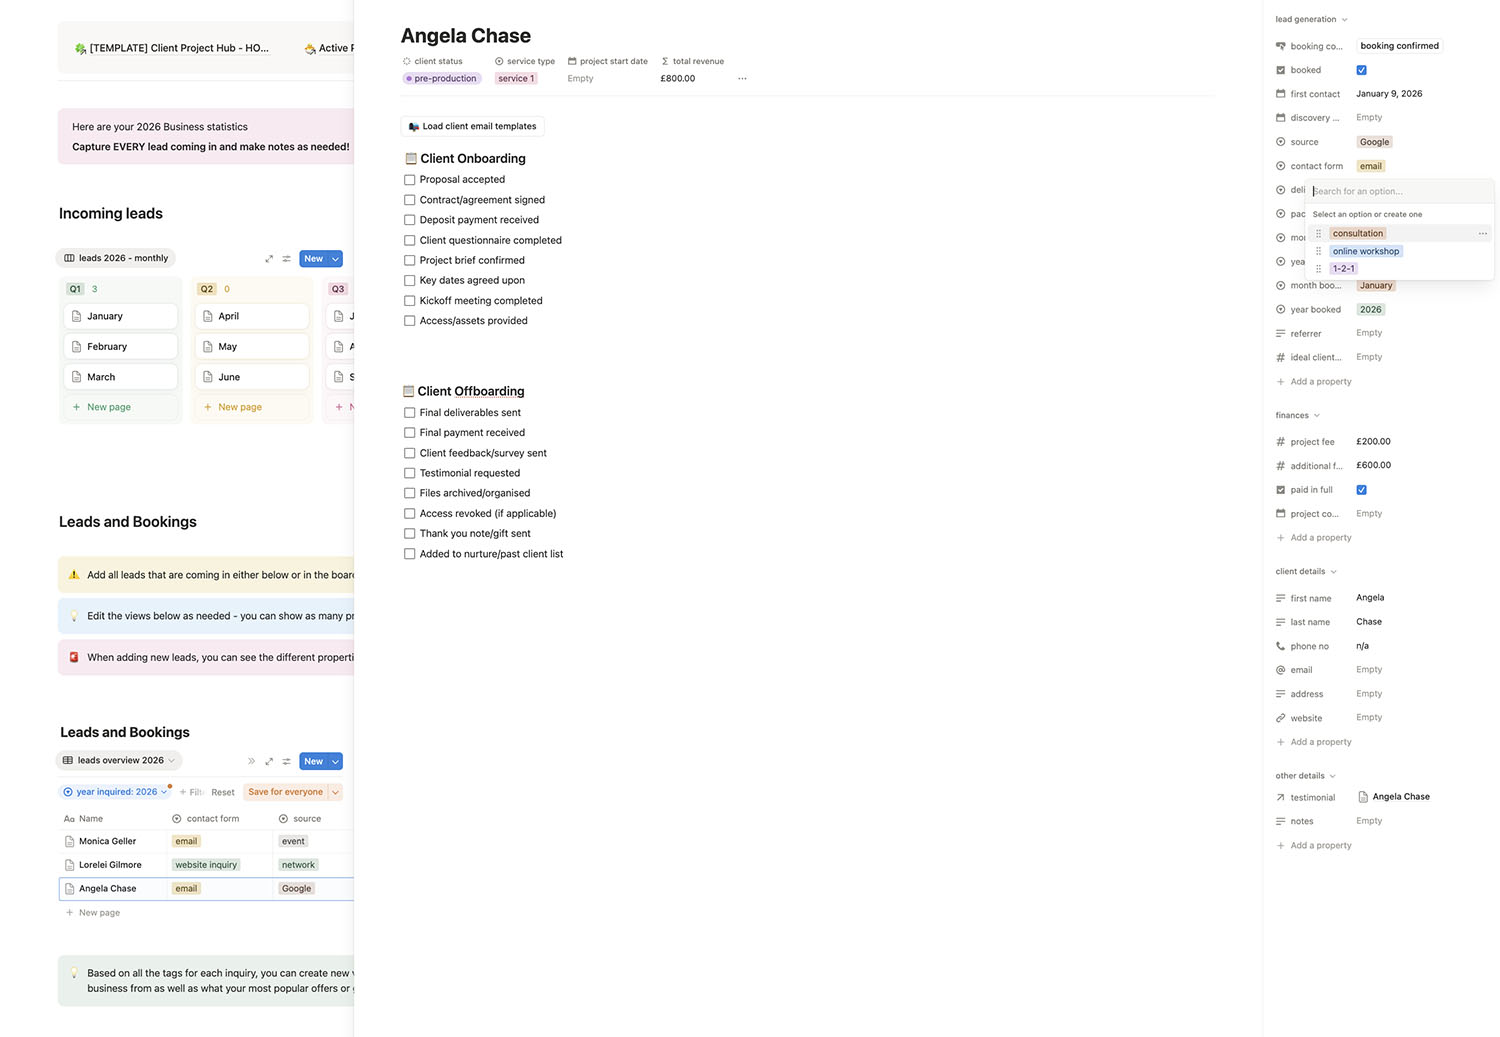Open view settings for leads overview 2026
Viewport: 1500px width, 1037px height.
point(286,761)
